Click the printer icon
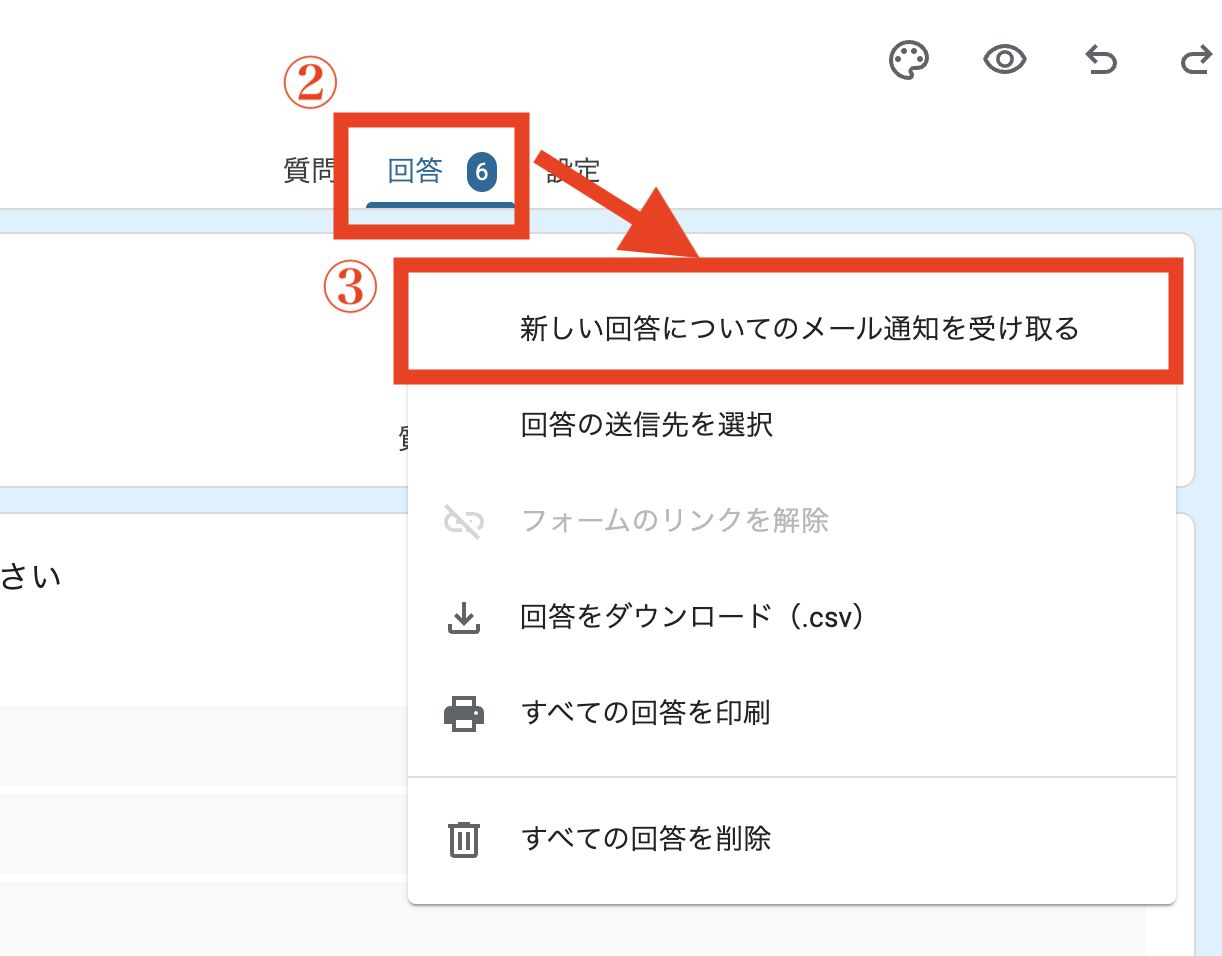 (x=464, y=714)
